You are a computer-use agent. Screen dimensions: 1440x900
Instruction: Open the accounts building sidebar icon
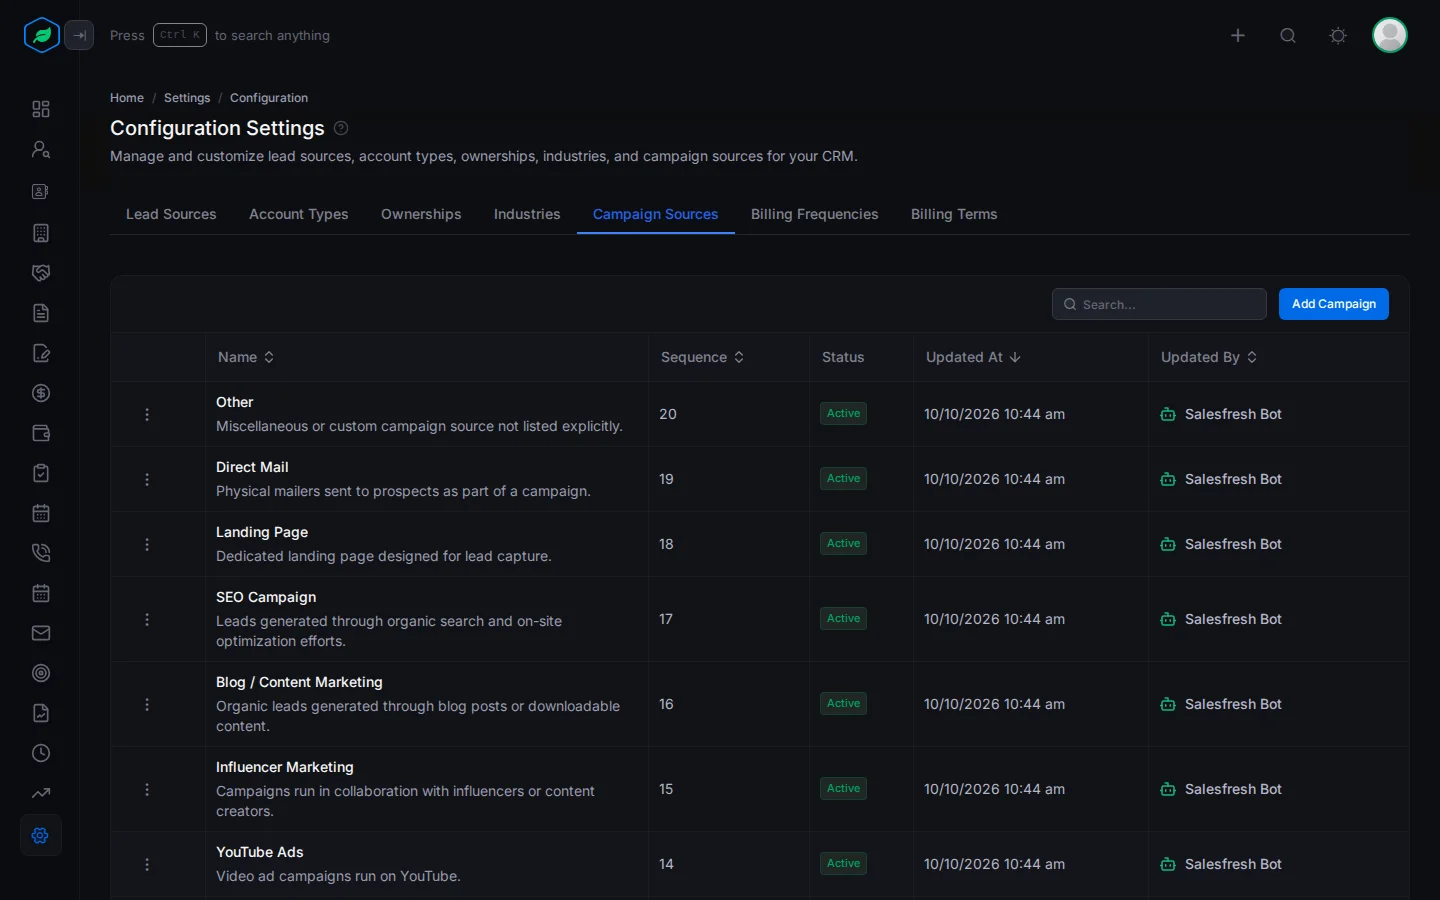[41, 233]
